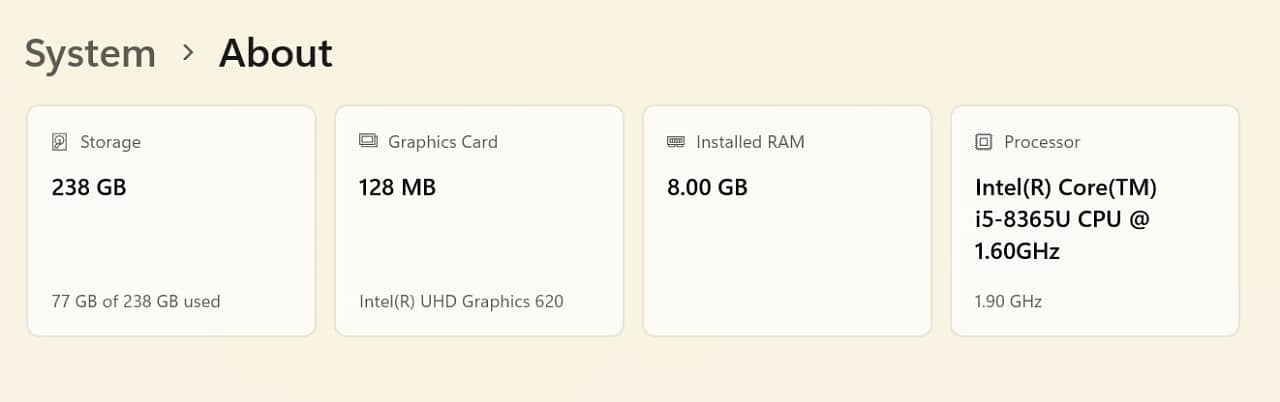The image size is (1280, 402).
Task: Click the Processor chip icon
Action: click(984, 142)
